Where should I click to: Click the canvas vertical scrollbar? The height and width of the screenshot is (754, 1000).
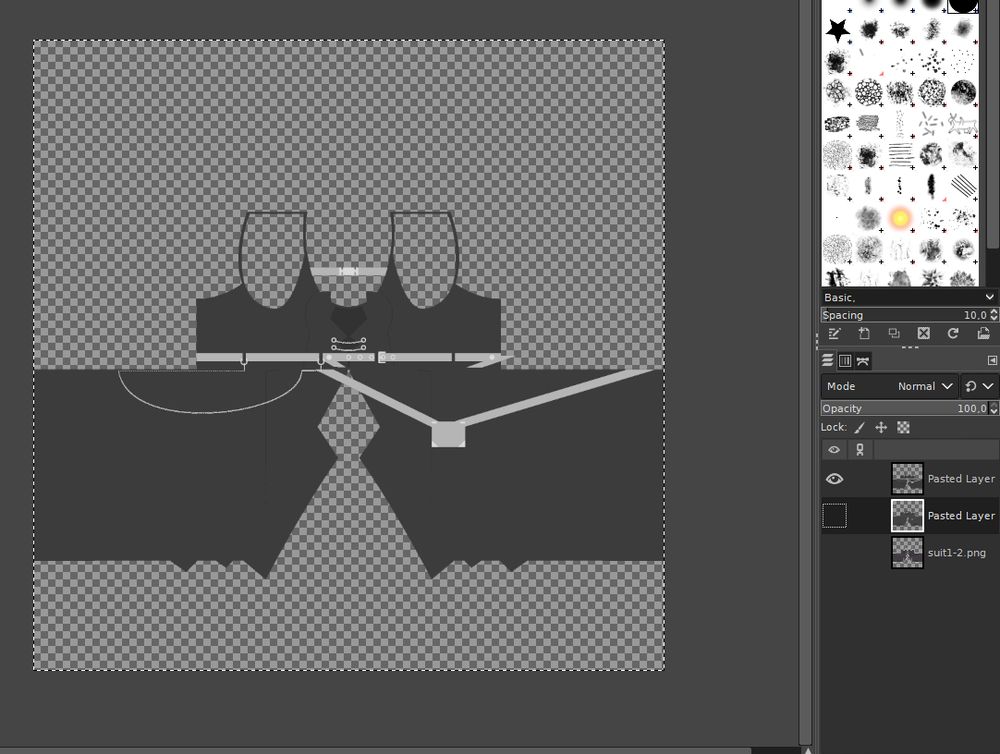click(x=806, y=370)
